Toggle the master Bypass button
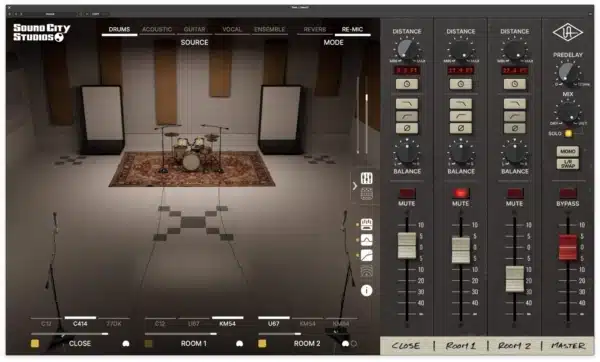Screen dimensions: 600x362 pos(568,193)
